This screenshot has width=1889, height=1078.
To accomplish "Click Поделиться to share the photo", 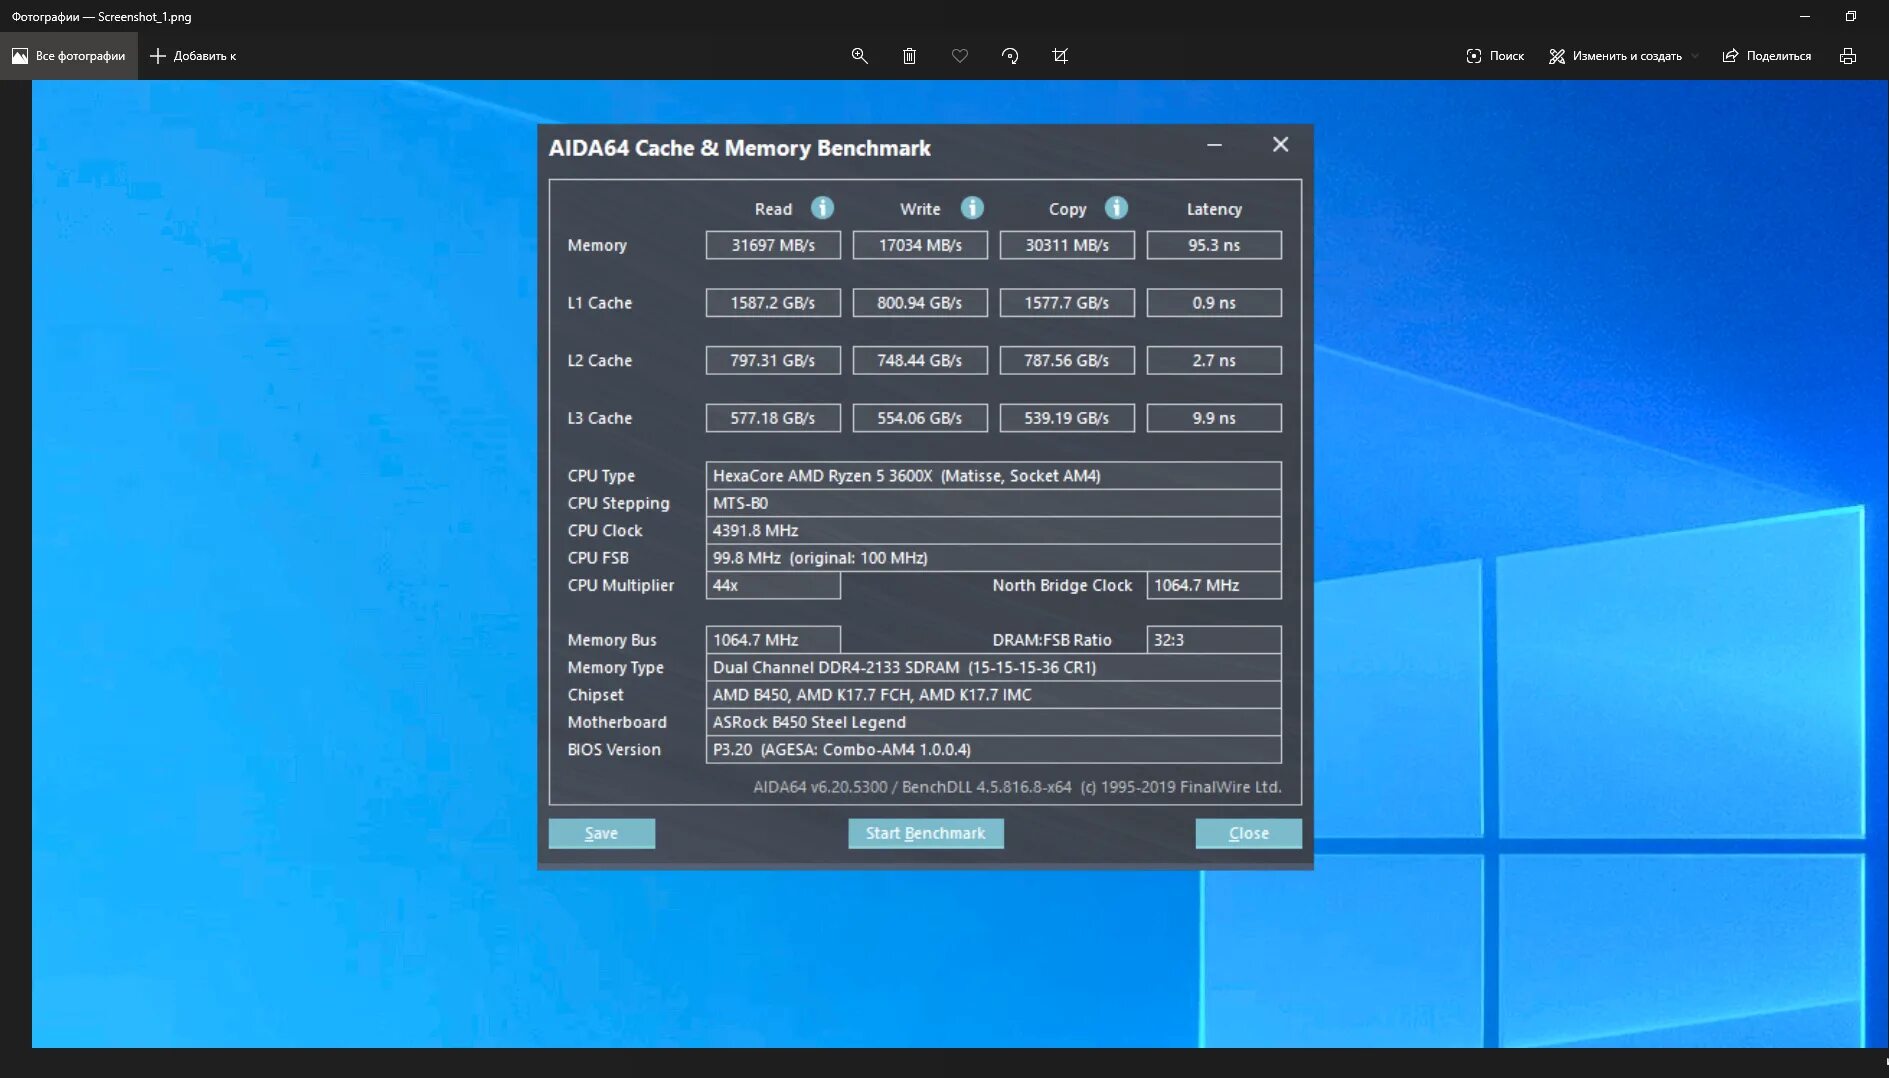I will click(1767, 56).
